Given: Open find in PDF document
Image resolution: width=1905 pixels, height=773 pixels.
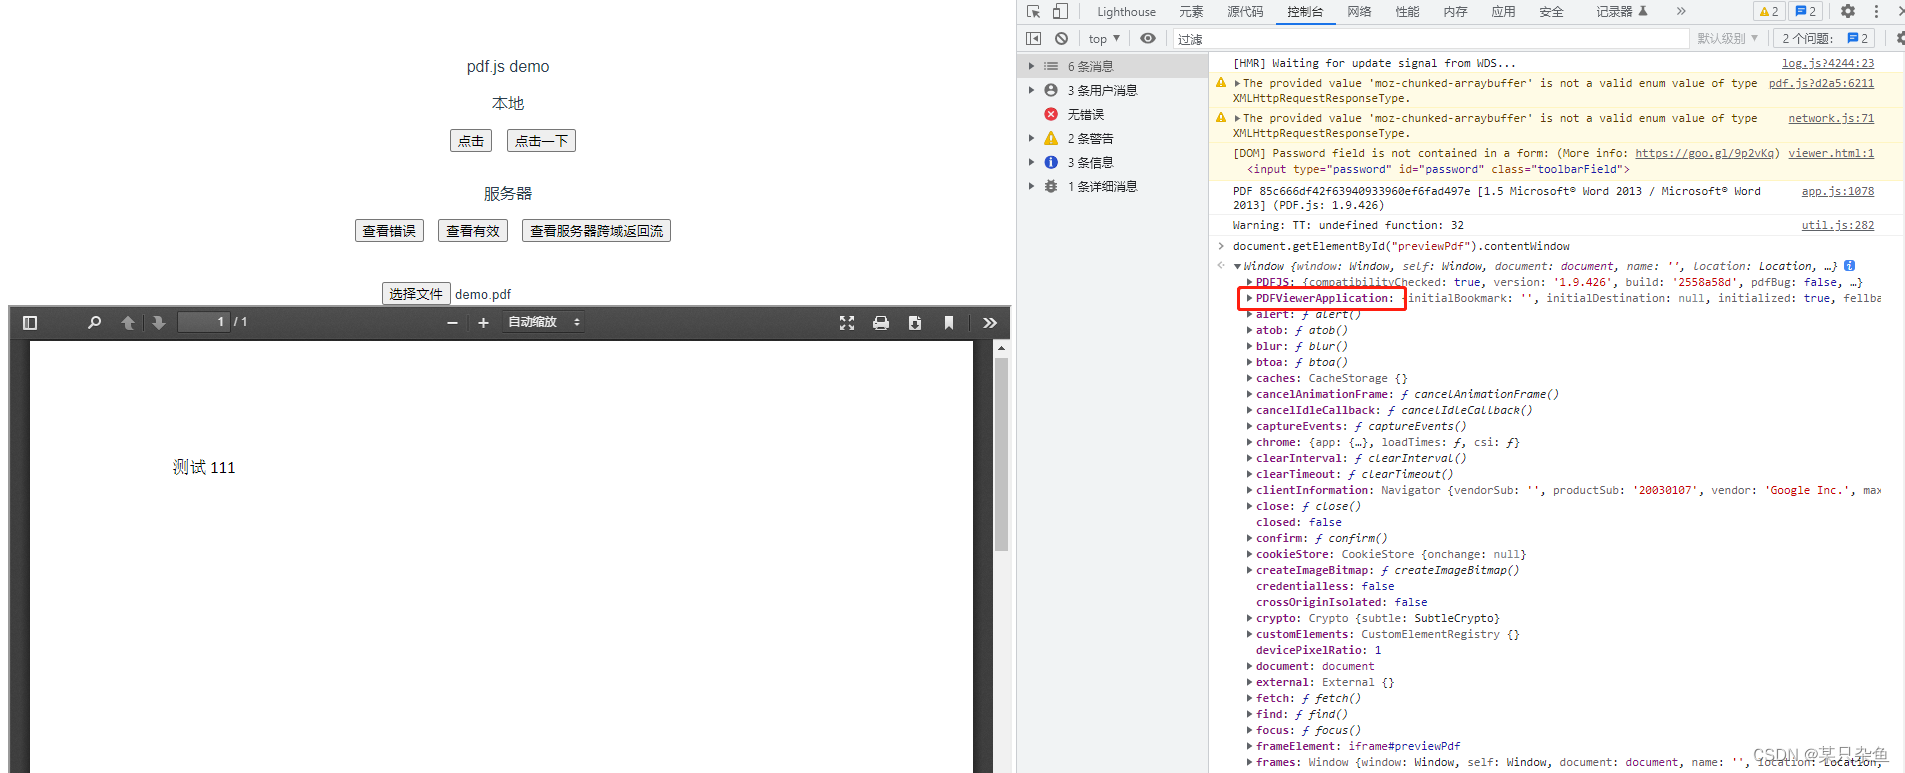Looking at the screenshot, I should [x=94, y=323].
